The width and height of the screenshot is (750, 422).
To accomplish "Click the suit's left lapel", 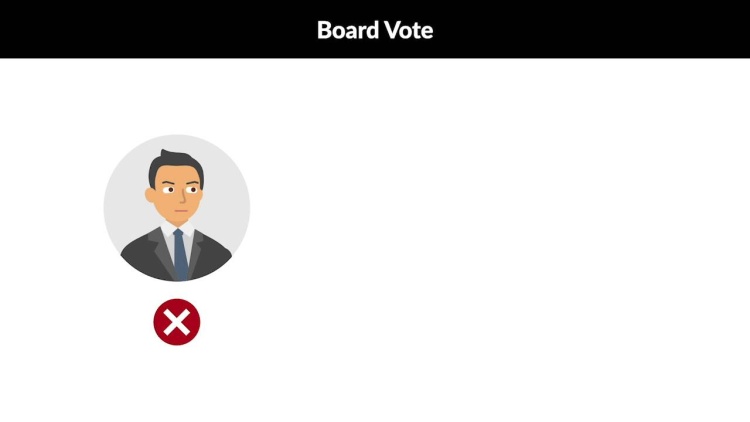I will click(160, 251).
